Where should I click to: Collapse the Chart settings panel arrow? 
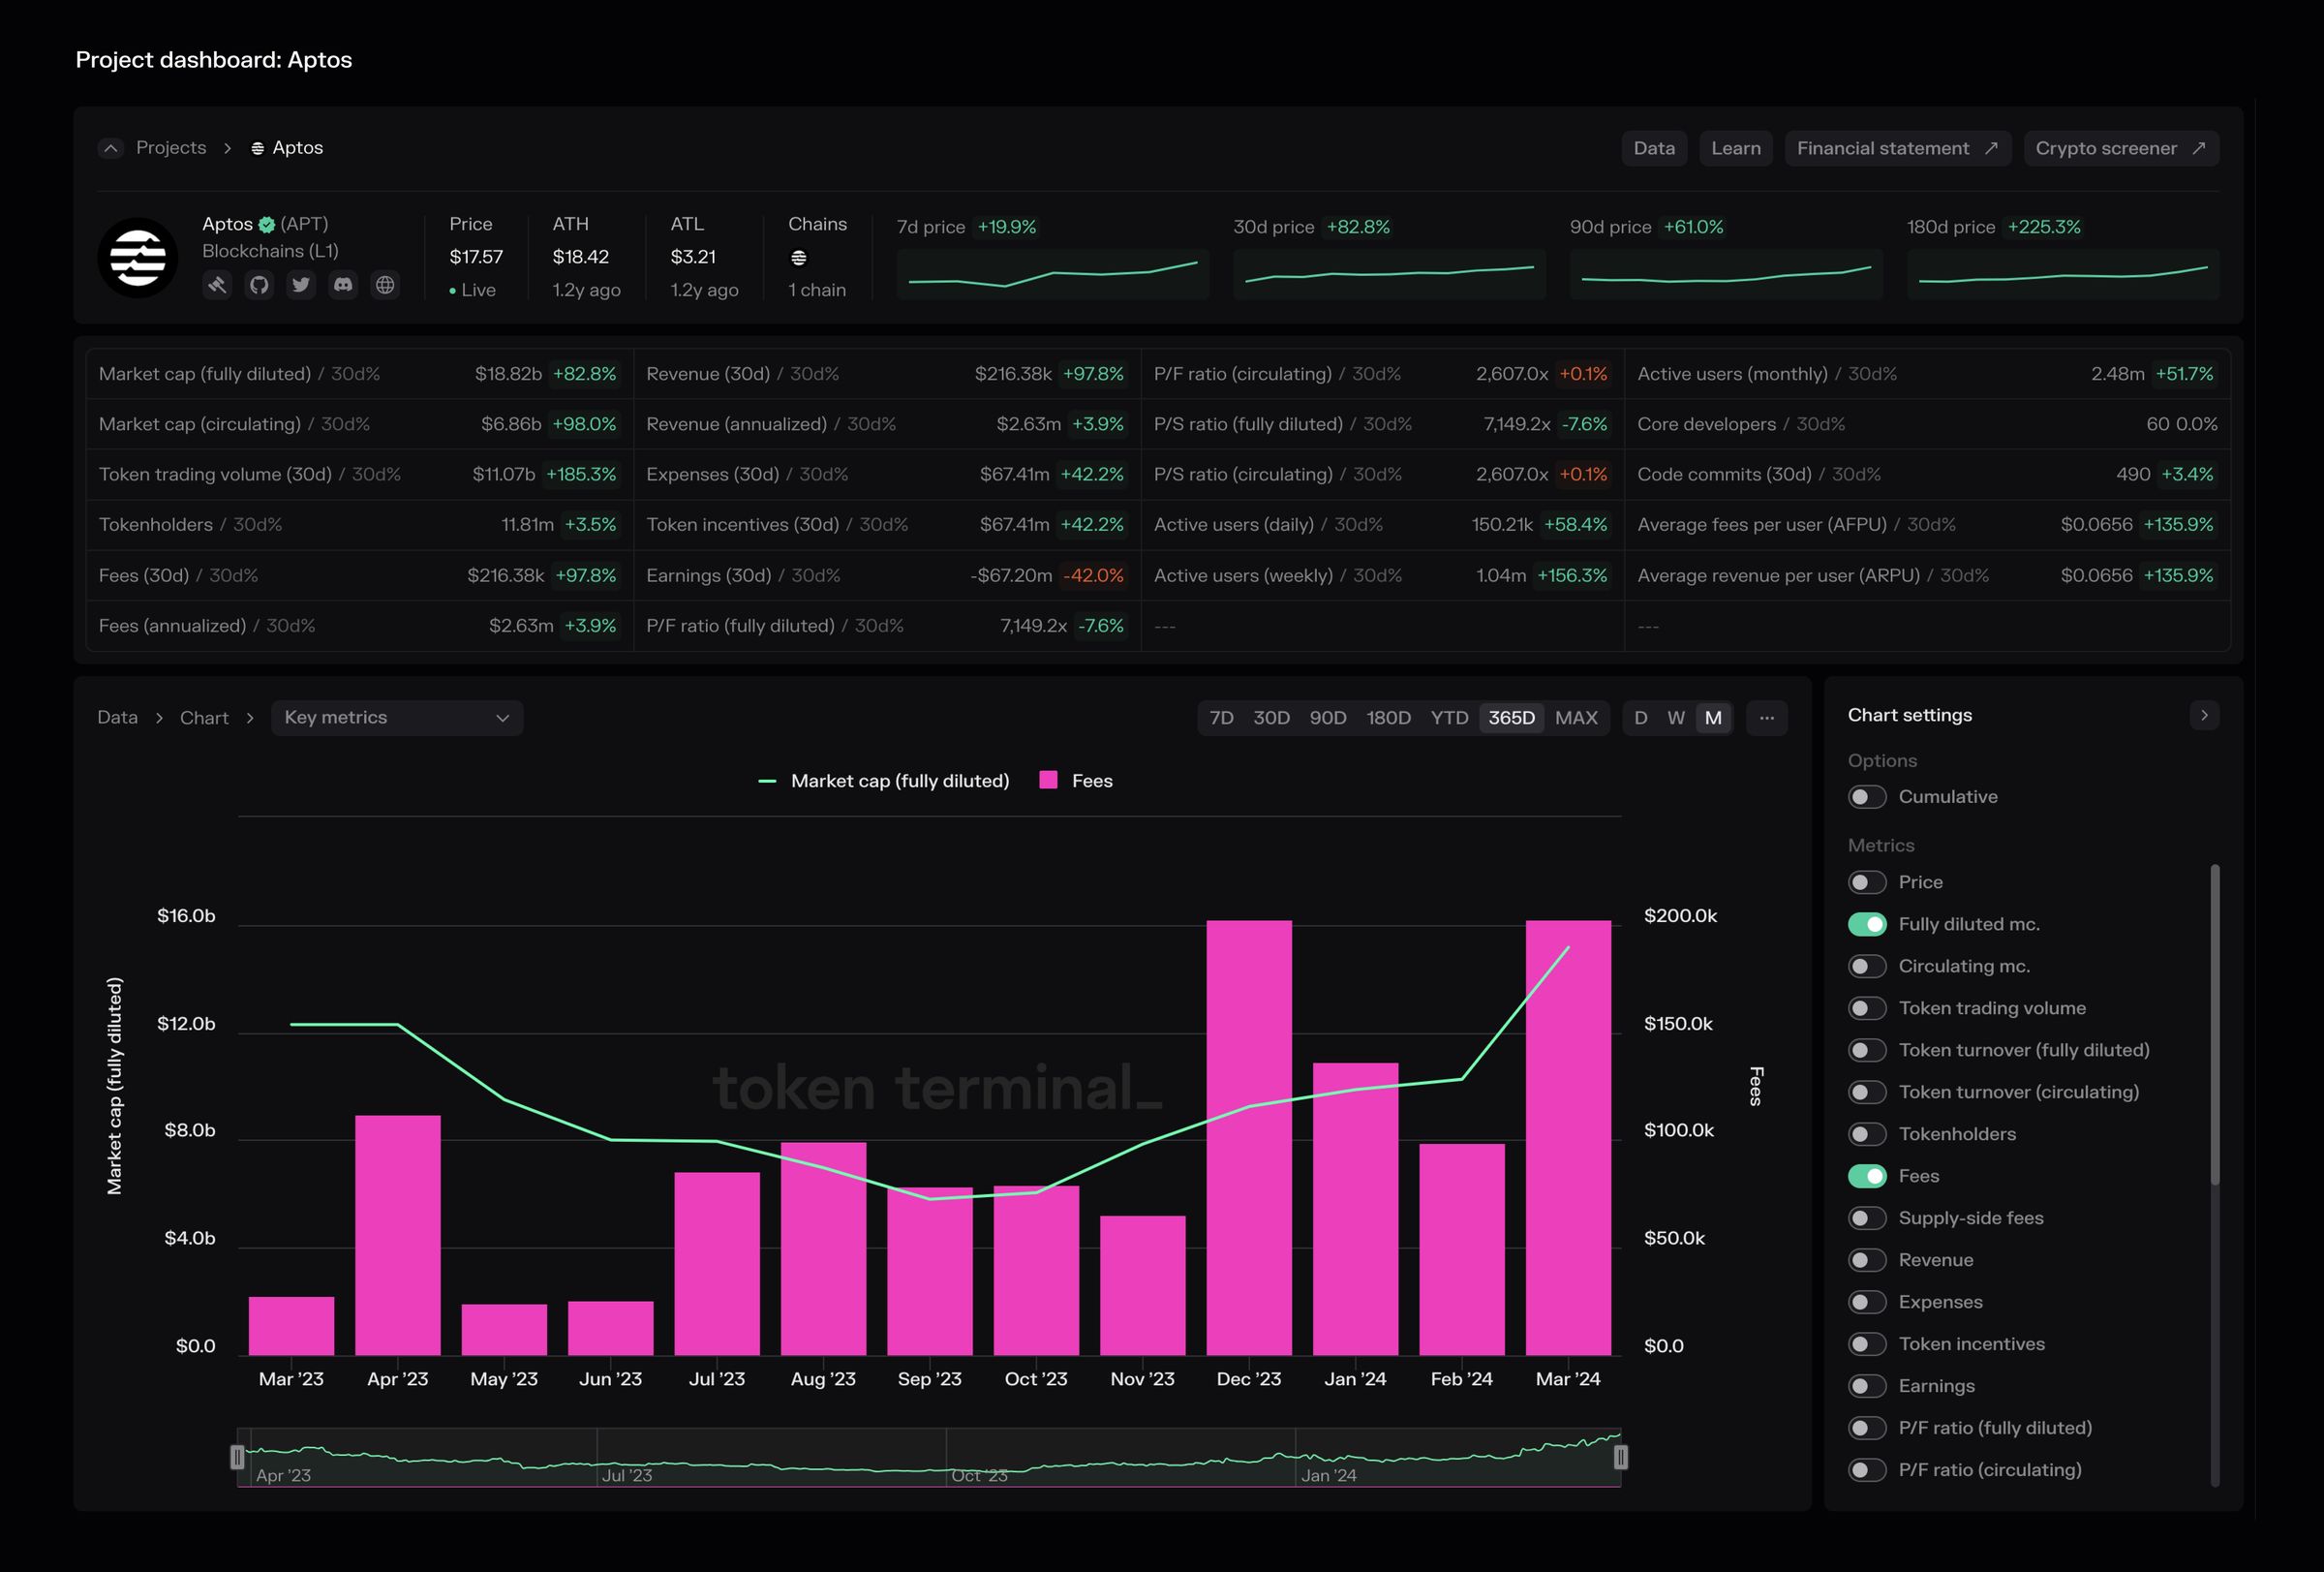pyautogui.click(x=2204, y=715)
